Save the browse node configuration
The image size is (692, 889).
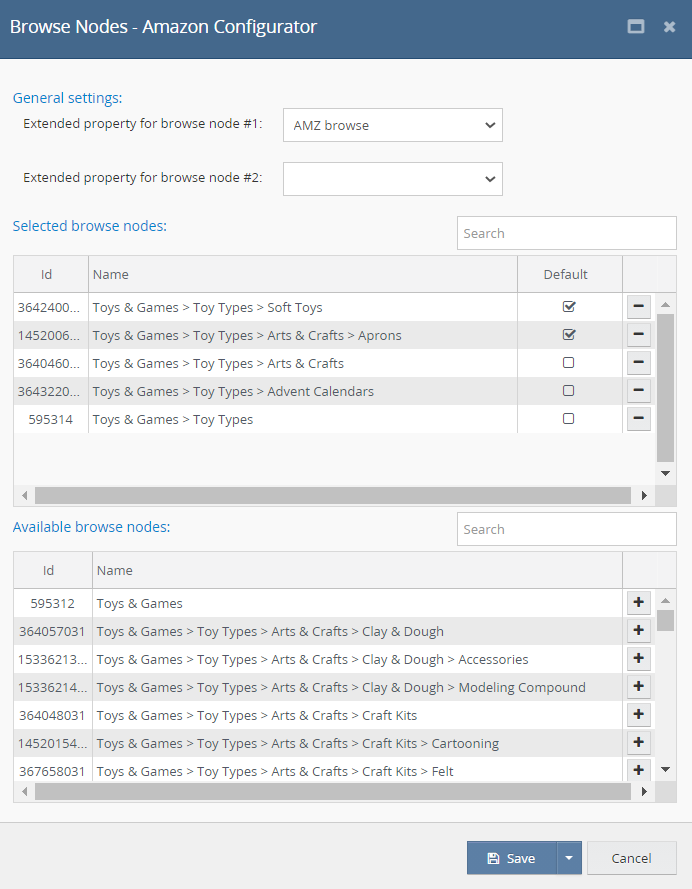pyautogui.click(x=511, y=858)
